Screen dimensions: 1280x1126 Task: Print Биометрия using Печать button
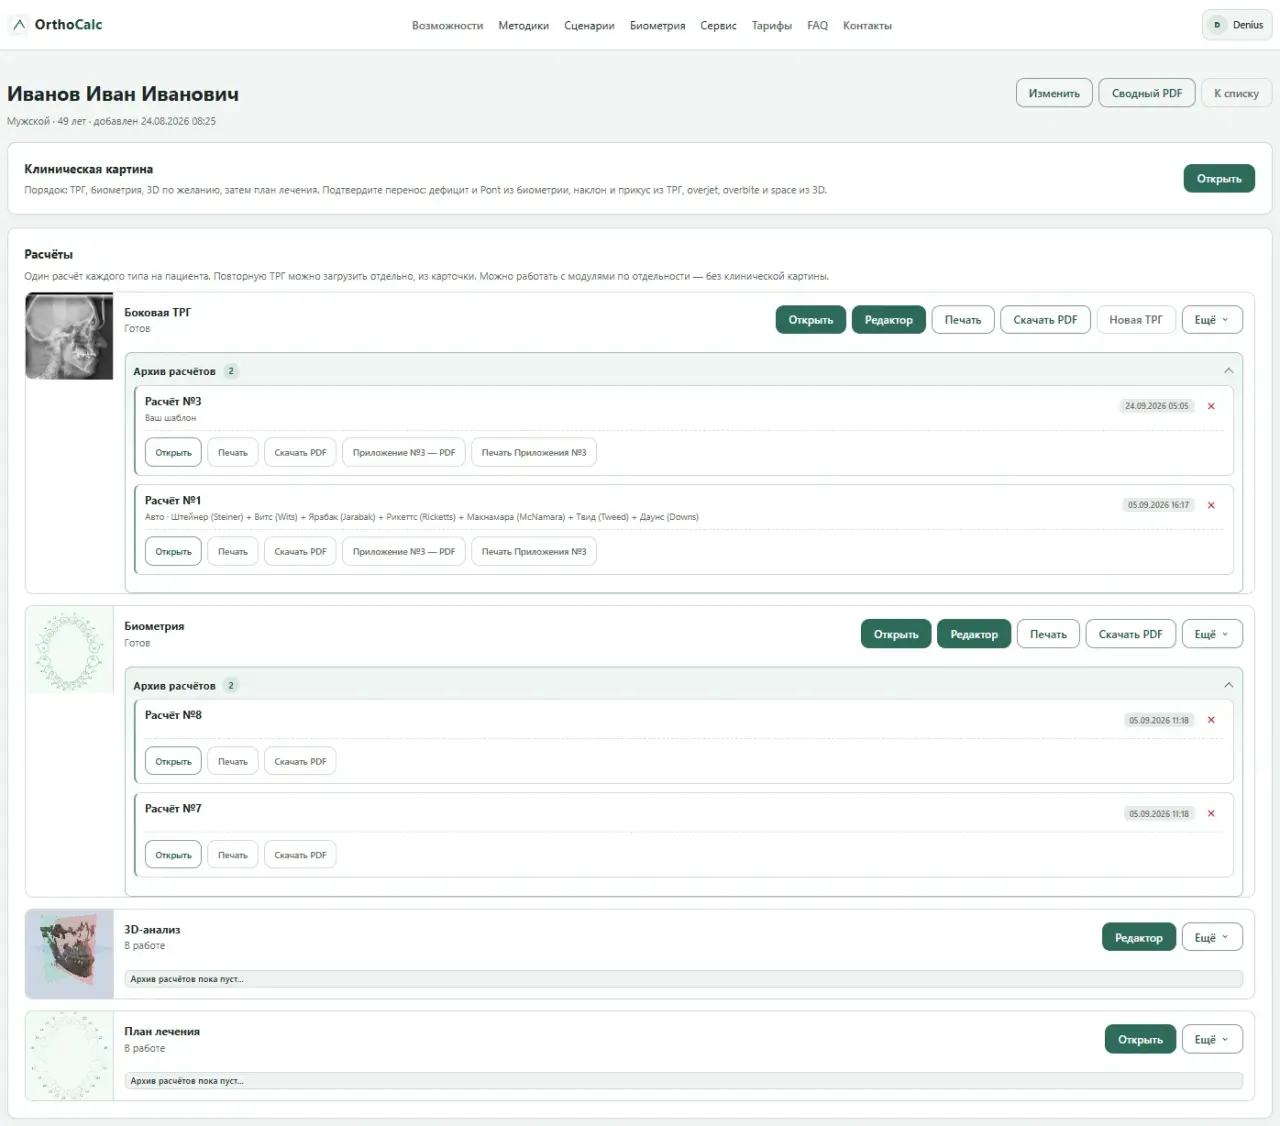tap(1048, 634)
